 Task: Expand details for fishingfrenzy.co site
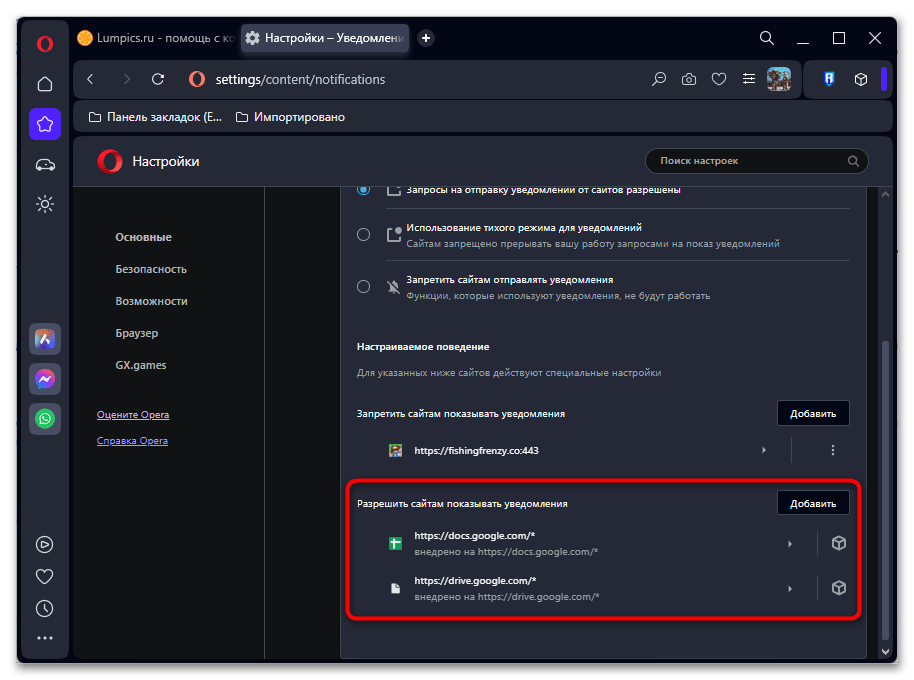(x=764, y=451)
